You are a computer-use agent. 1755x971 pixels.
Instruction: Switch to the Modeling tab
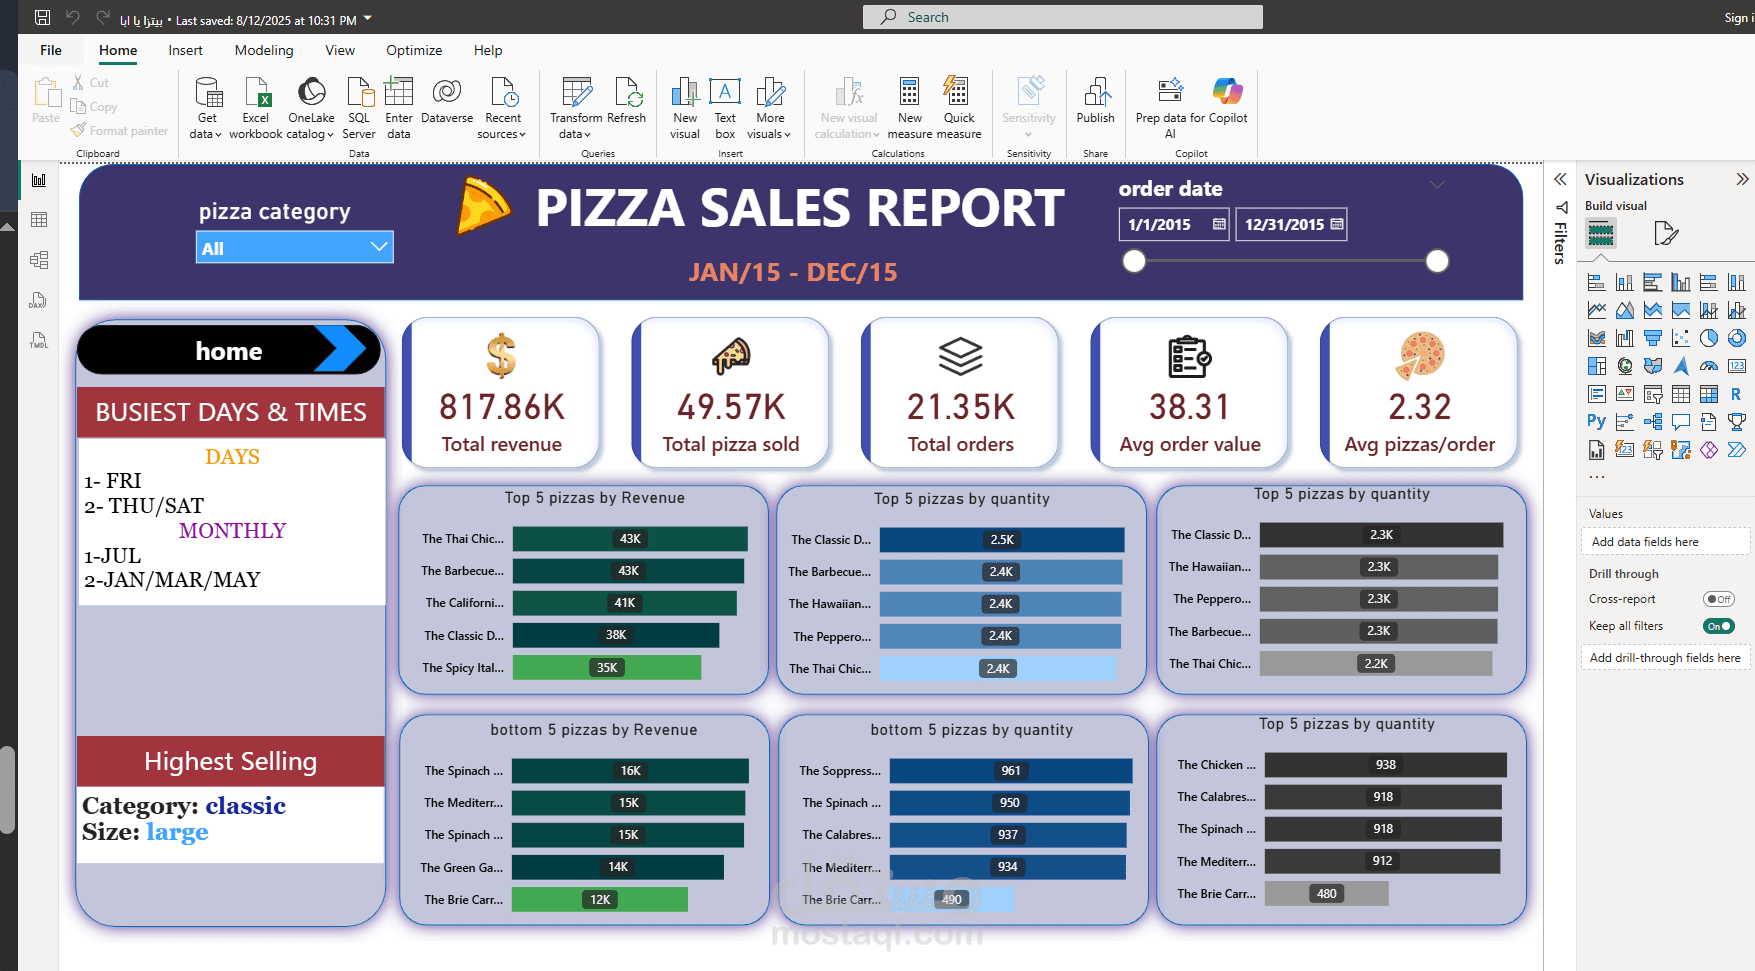264,50
